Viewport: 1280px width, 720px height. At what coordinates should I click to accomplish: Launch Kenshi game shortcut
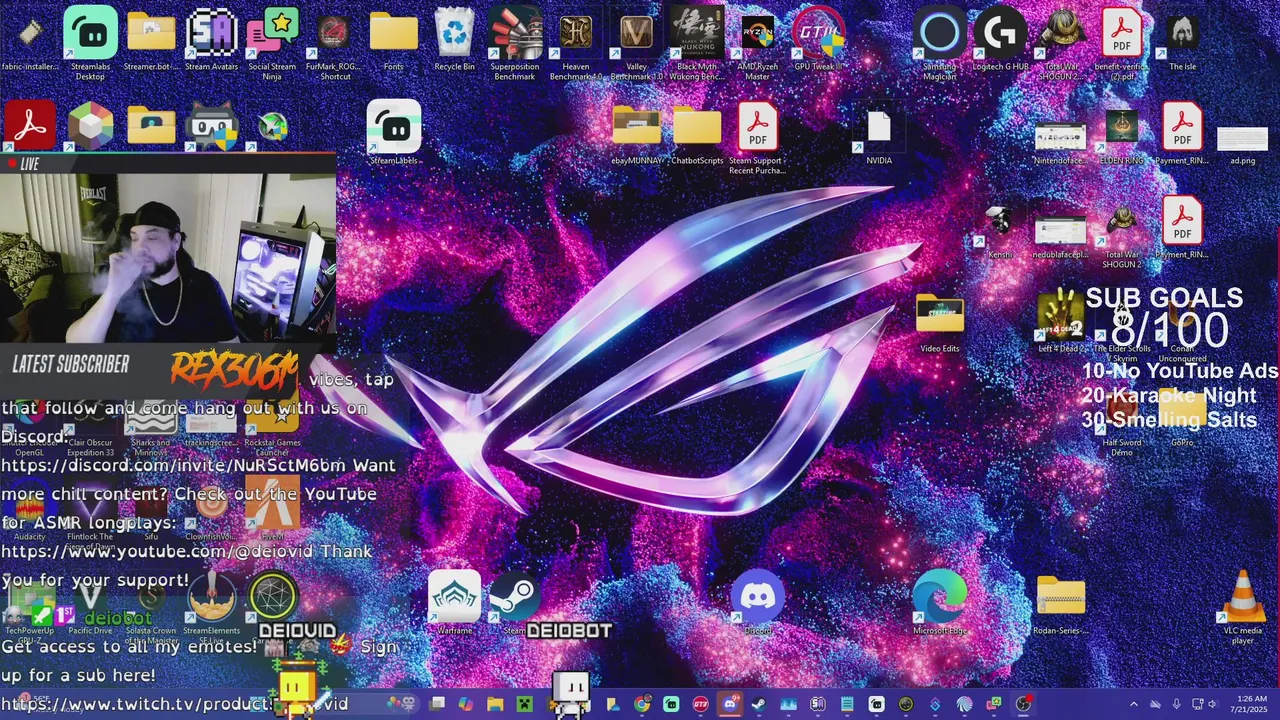pos(999,232)
